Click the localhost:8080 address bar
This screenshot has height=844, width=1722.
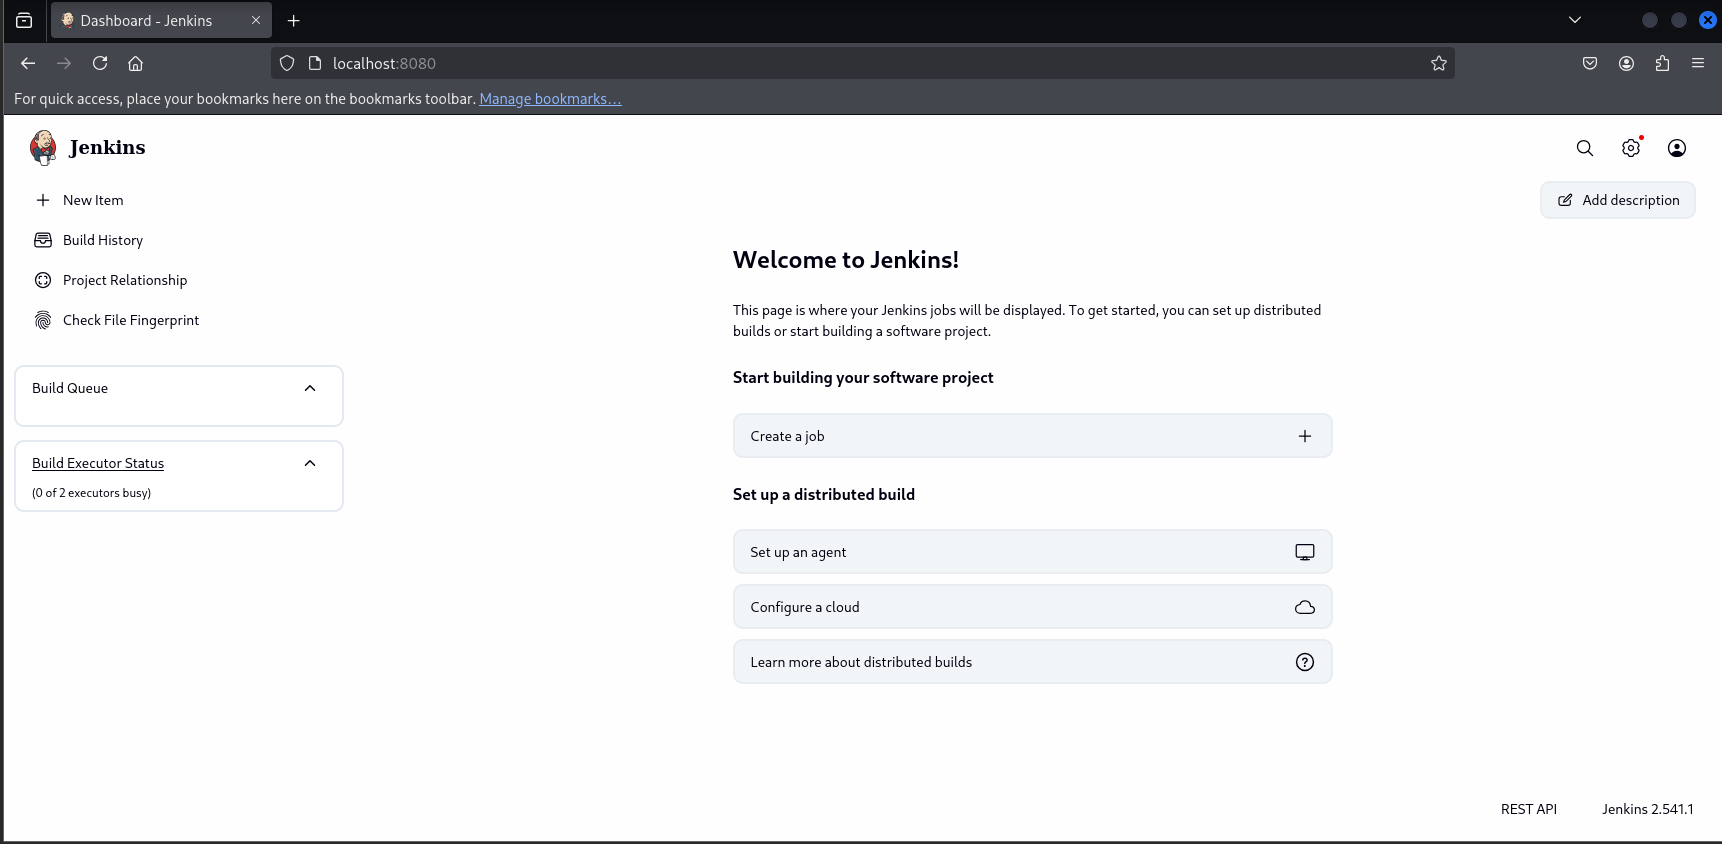tap(863, 63)
